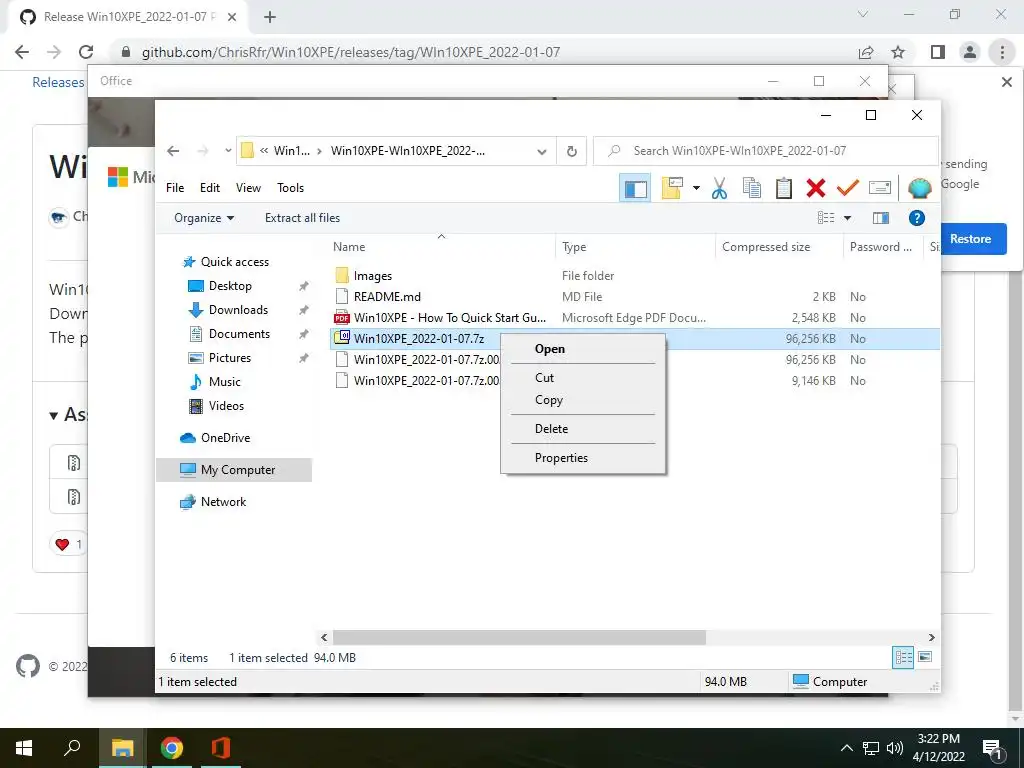Screen dimensions: 1024x768
Task: Click Chrome share page icon
Action: click(x=866, y=52)
